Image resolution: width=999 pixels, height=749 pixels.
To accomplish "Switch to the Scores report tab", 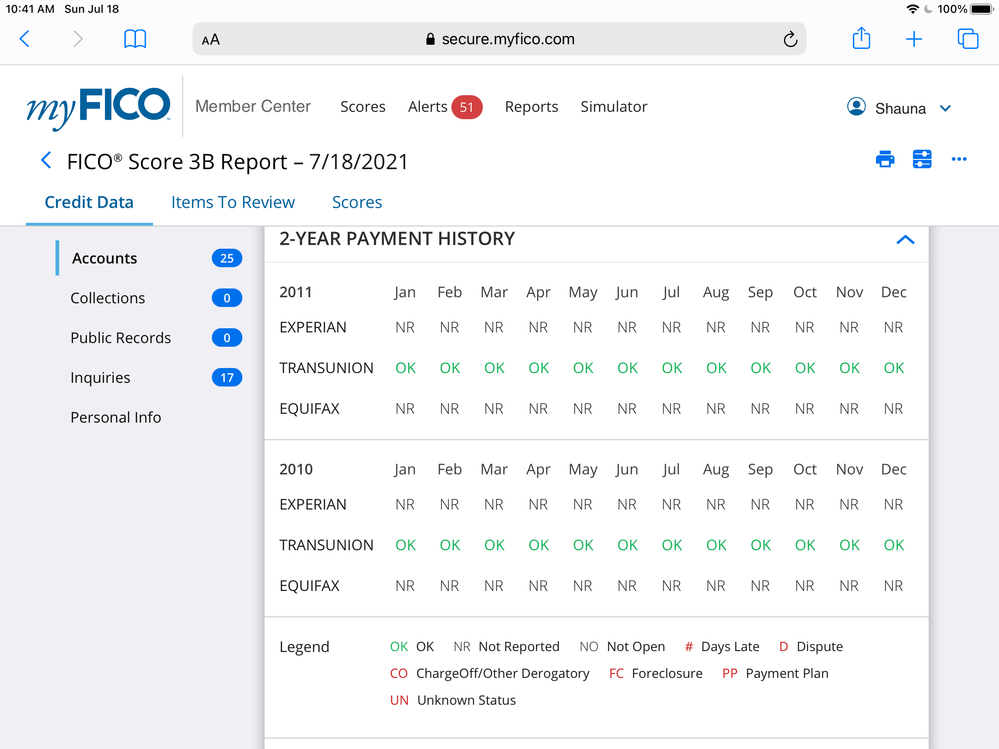I will click(357, 203).
